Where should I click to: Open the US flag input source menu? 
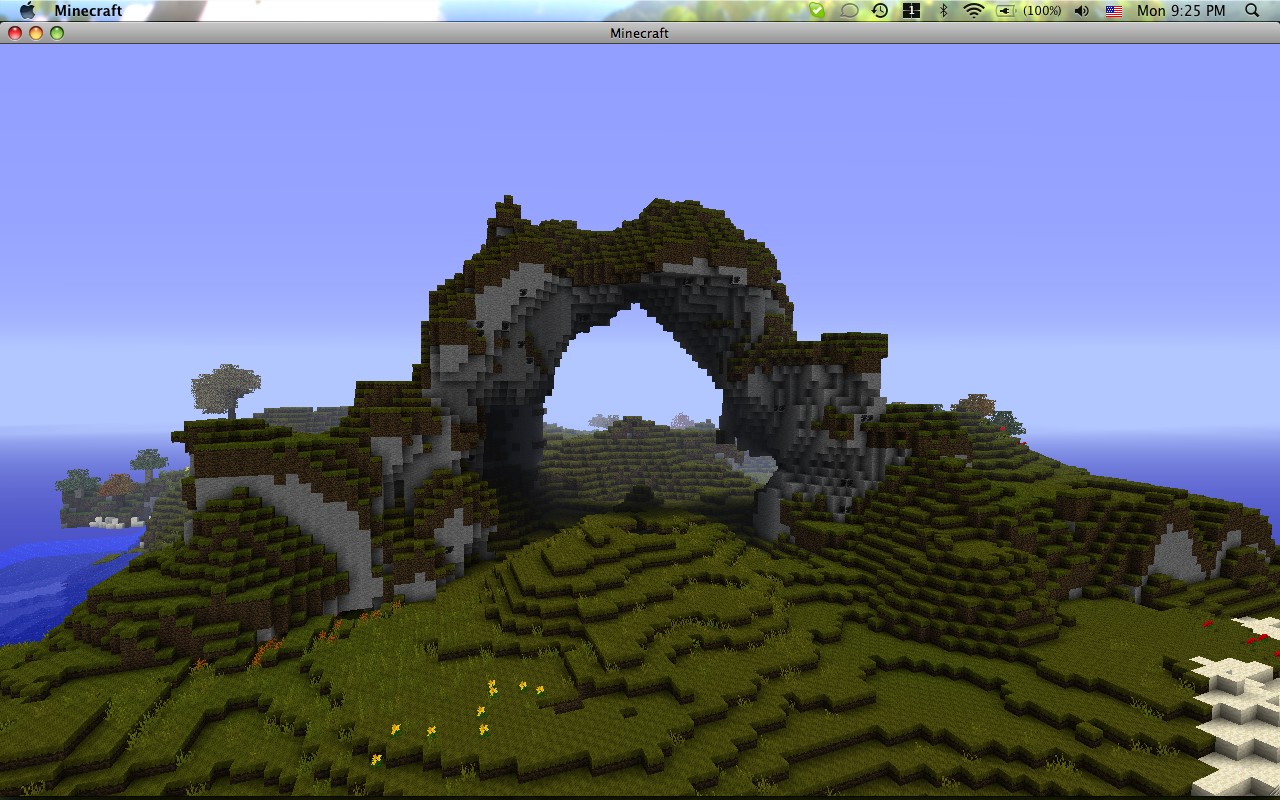click(x=1112, y=11)
